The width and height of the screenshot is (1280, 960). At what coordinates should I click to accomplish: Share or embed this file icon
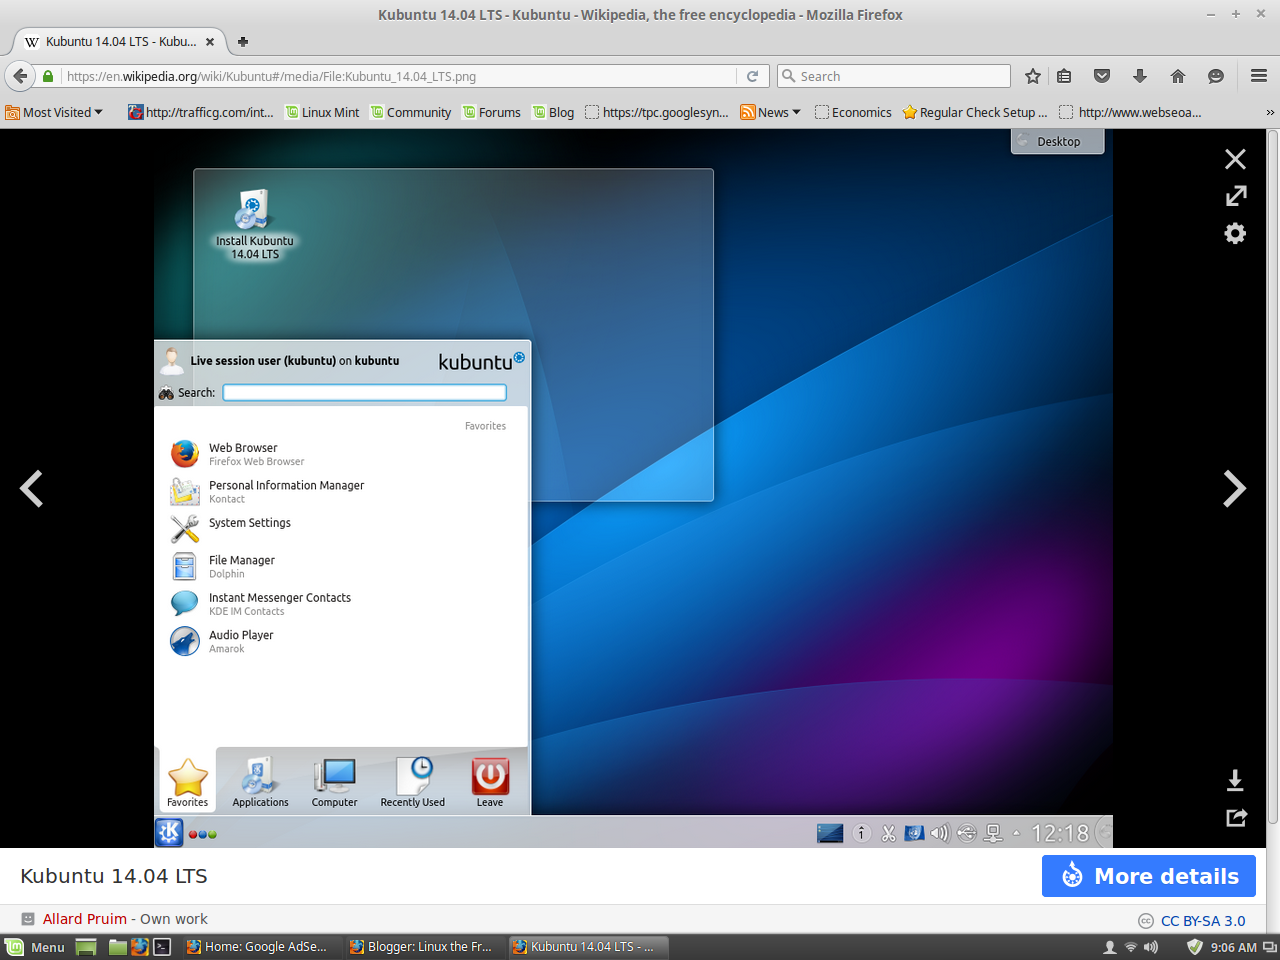1236,817
